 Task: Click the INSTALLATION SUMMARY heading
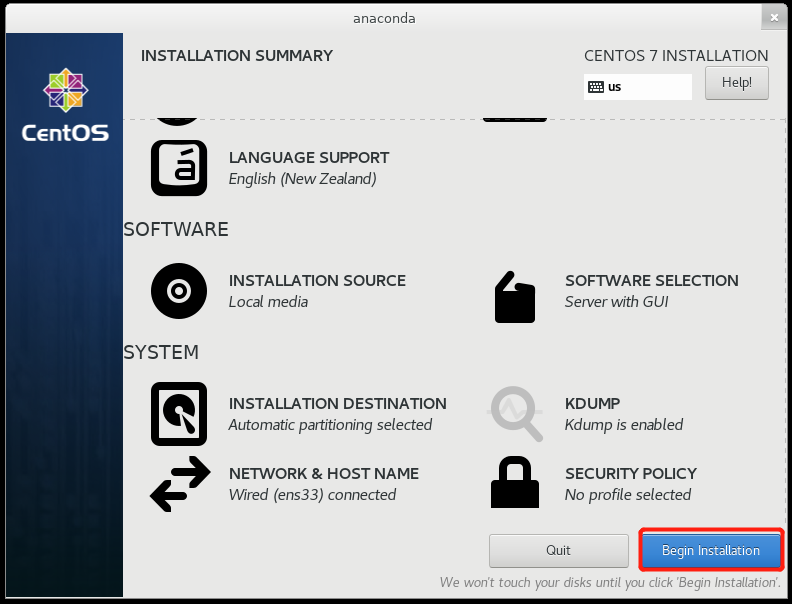[x=237, y=56]
